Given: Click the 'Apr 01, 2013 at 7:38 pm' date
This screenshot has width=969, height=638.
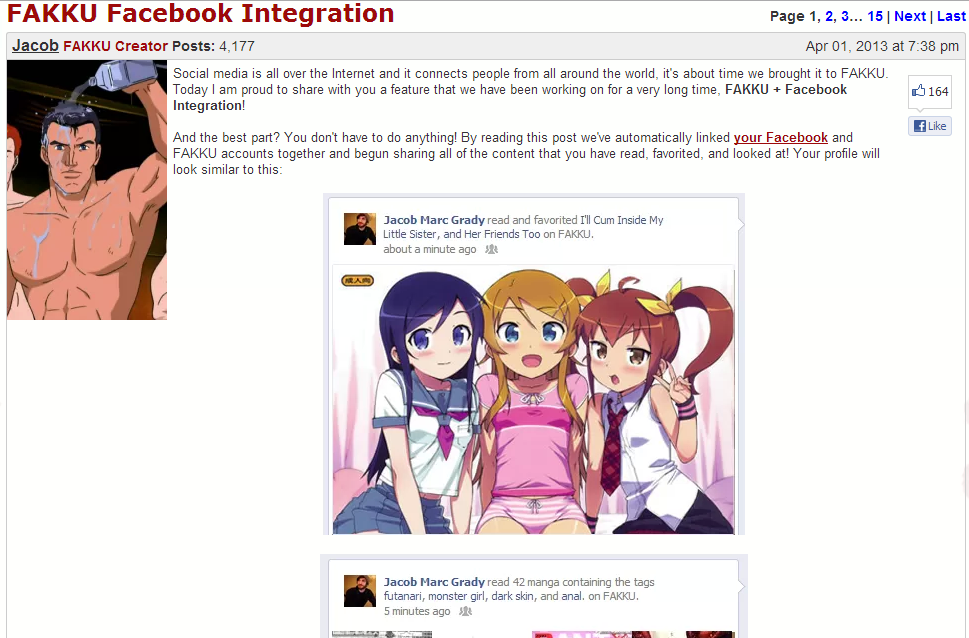Looking at the screenshot, I should (882, 46).
